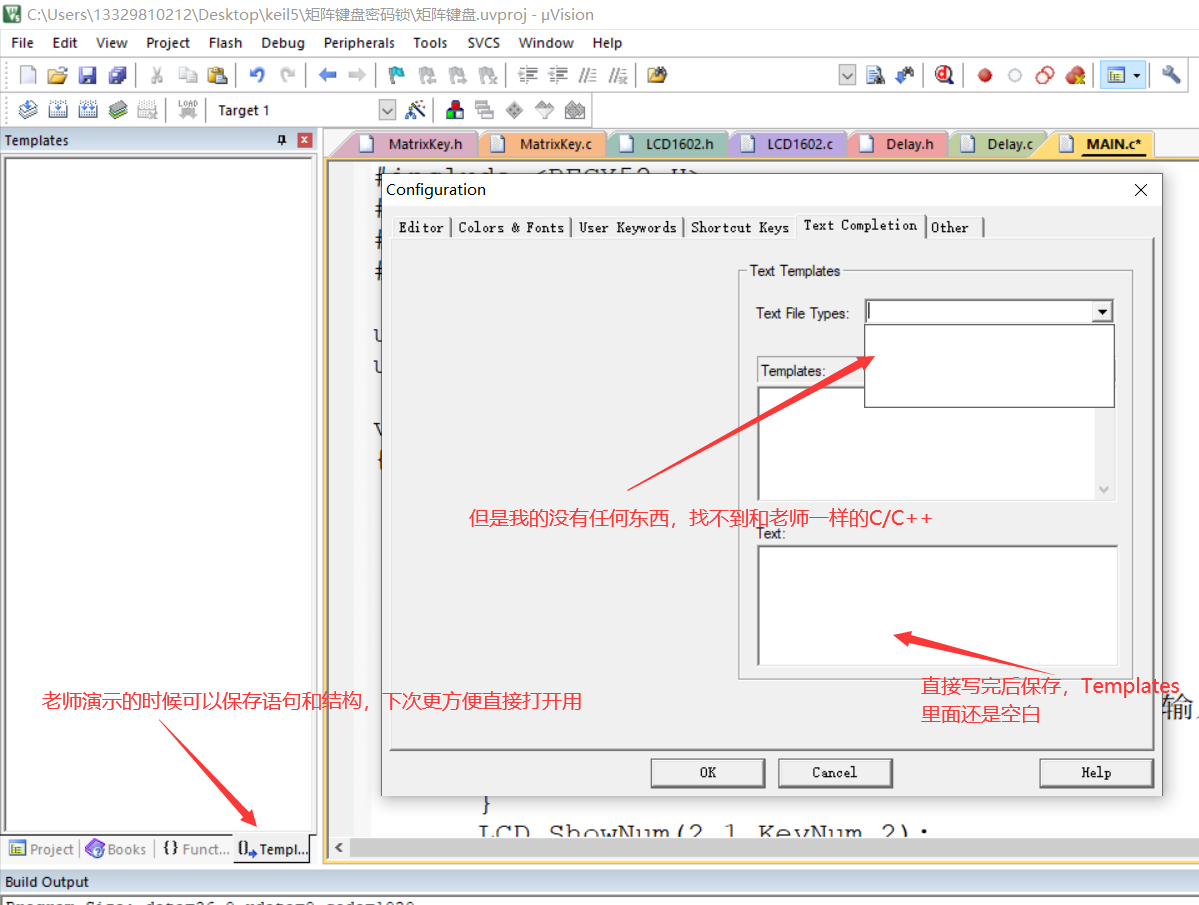Uncomment selection icon
Screen dimensions: 1199x905
tap(618, 75)
